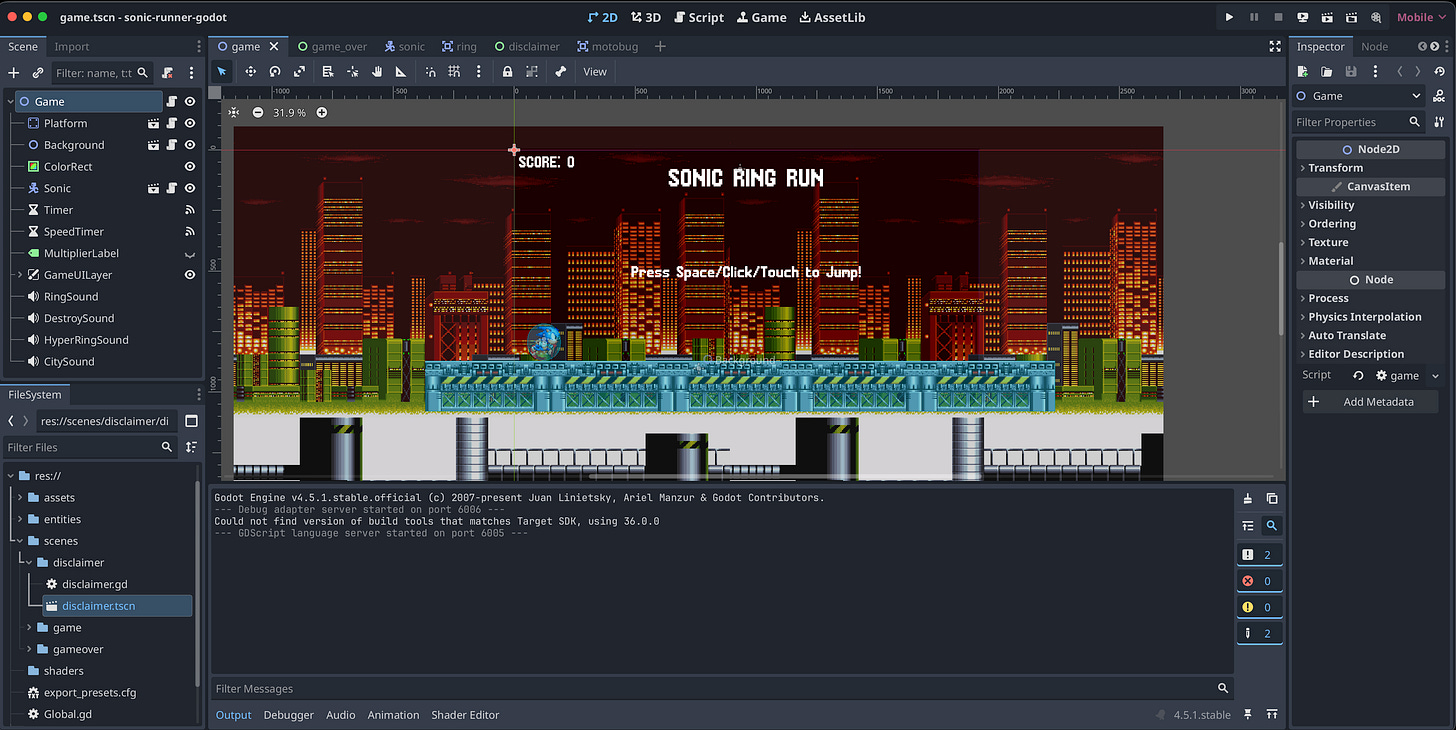1456x730 pixels.
Task: Open documentation for the Game node
Action: (x=1439, y=96)
